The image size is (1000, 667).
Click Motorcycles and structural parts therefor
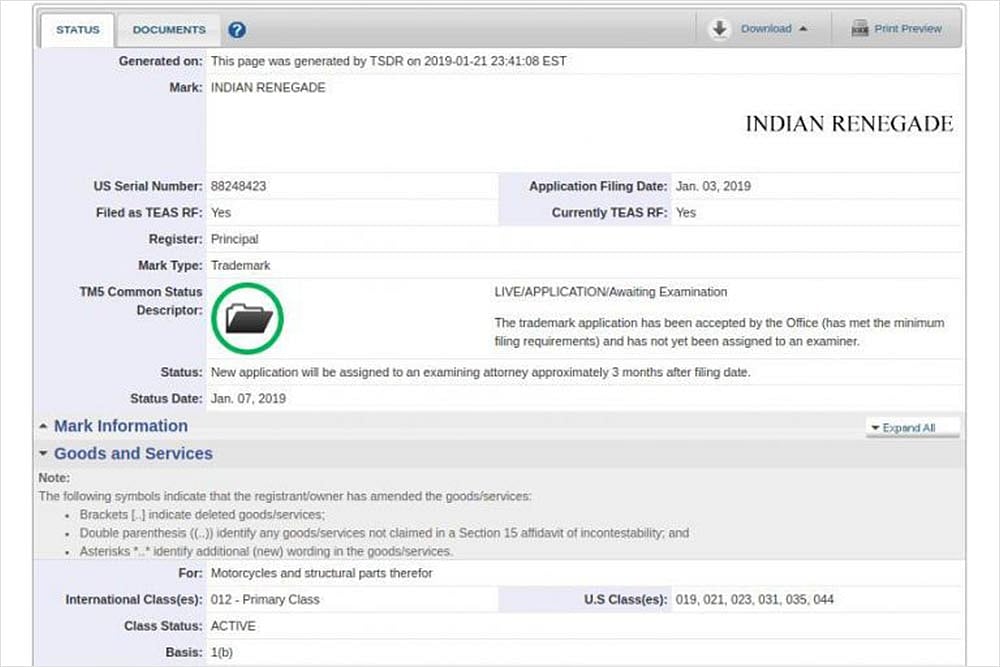point(321,573)
